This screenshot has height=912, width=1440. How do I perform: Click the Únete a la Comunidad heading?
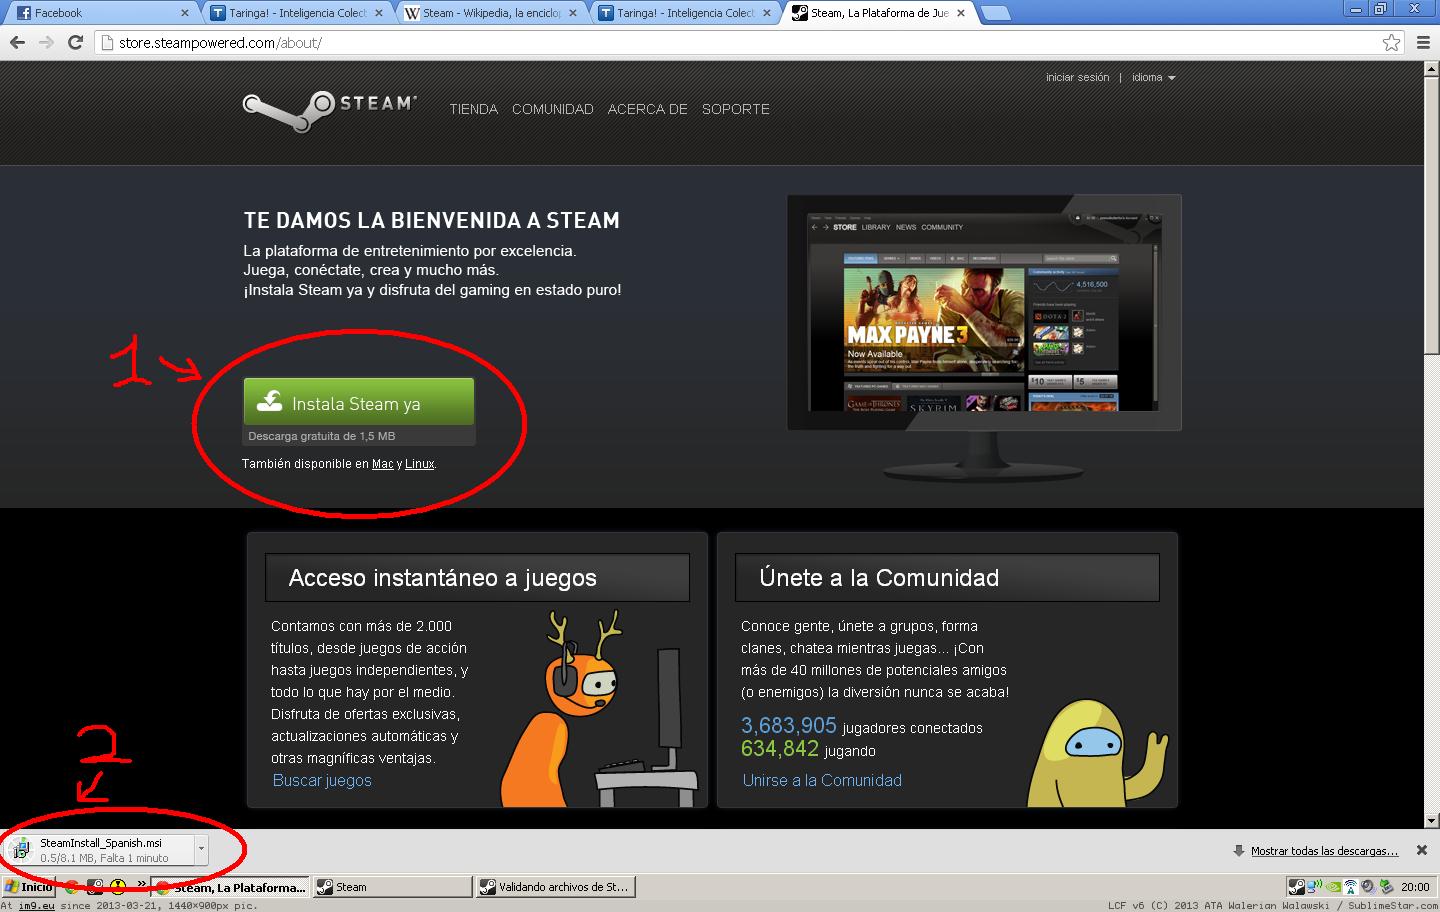(879, 578)
